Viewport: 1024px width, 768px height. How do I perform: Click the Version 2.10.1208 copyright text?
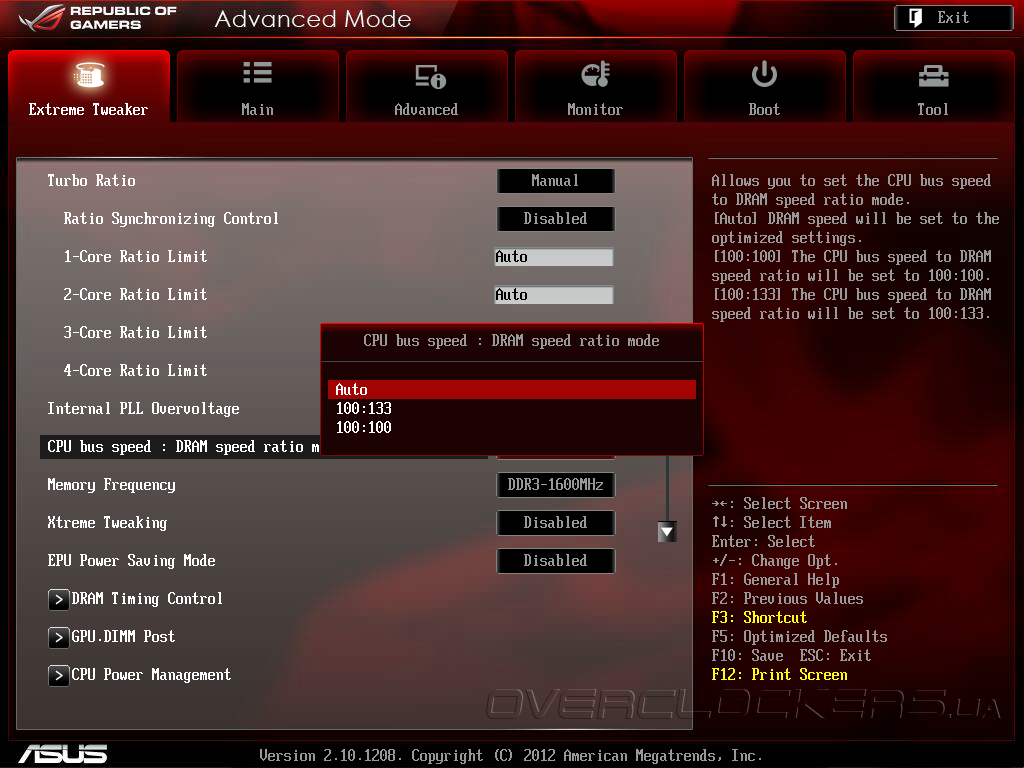coord(511,756)
